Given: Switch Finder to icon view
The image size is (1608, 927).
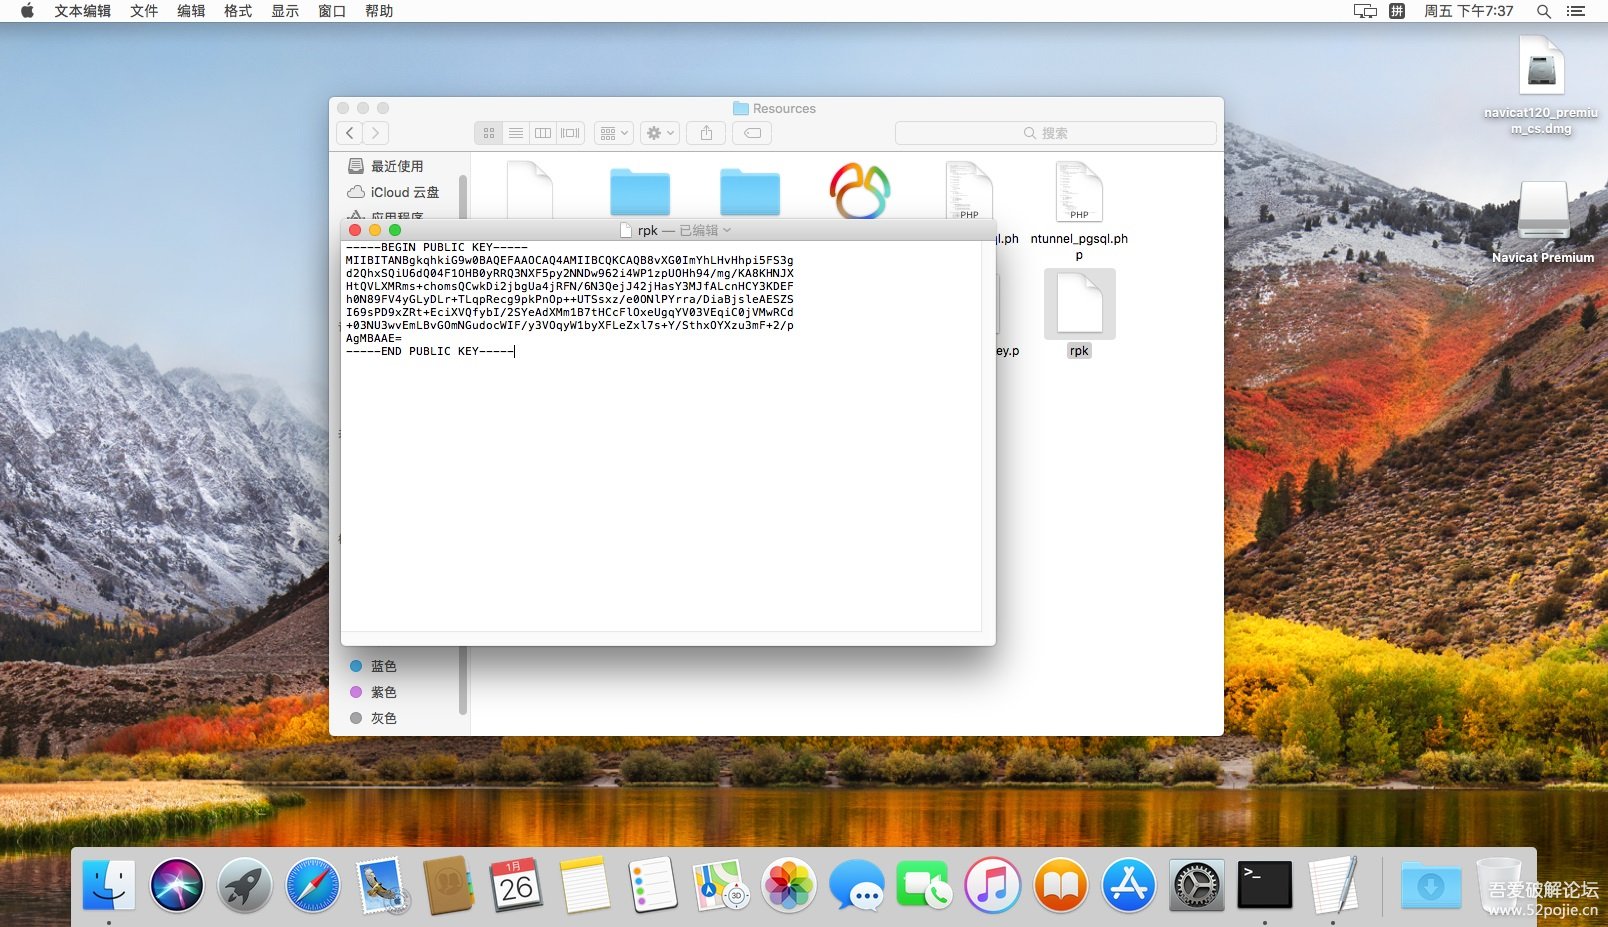Looking at the screenshot, I should tap(489, 133).
